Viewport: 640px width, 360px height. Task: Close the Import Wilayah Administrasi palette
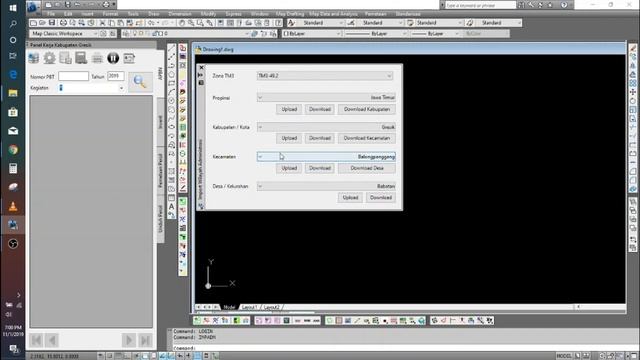pos(201,68)
